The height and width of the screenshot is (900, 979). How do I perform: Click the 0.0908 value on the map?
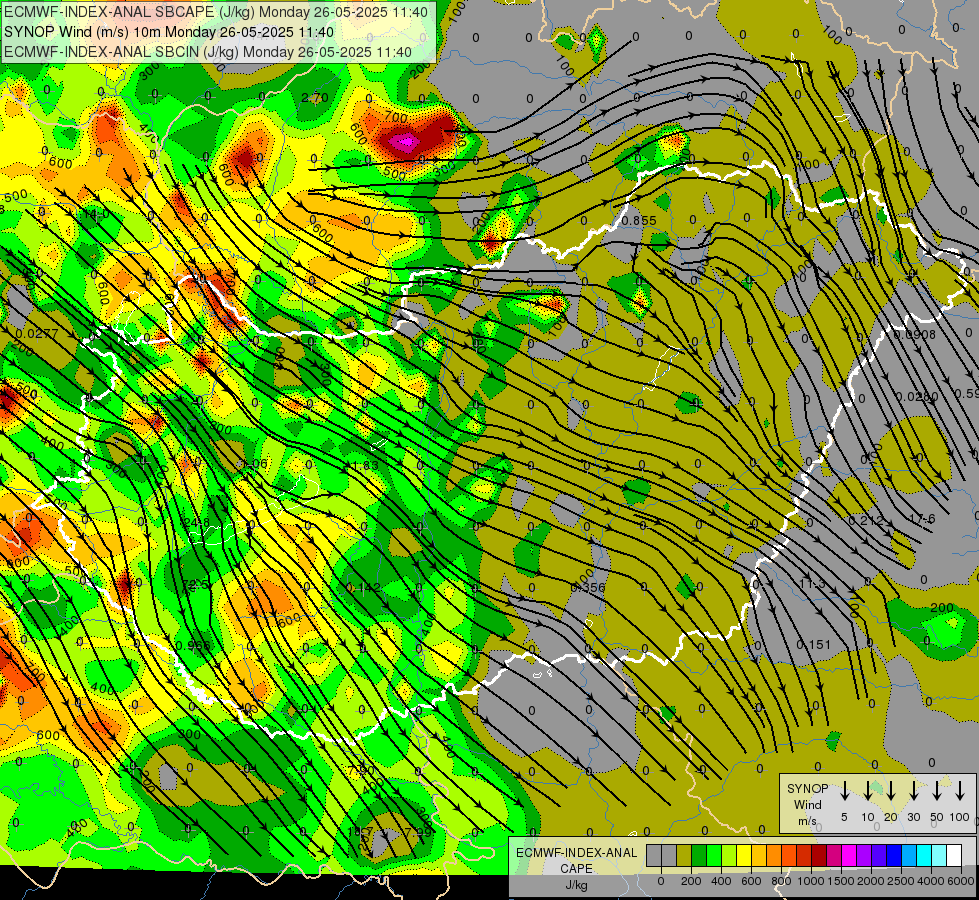click(x=915, y=335)
